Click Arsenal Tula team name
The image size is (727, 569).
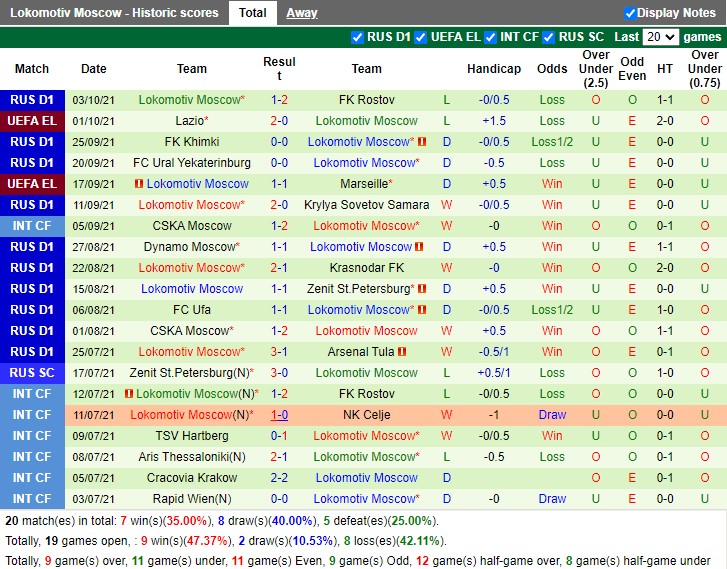[x=361, y=352]
